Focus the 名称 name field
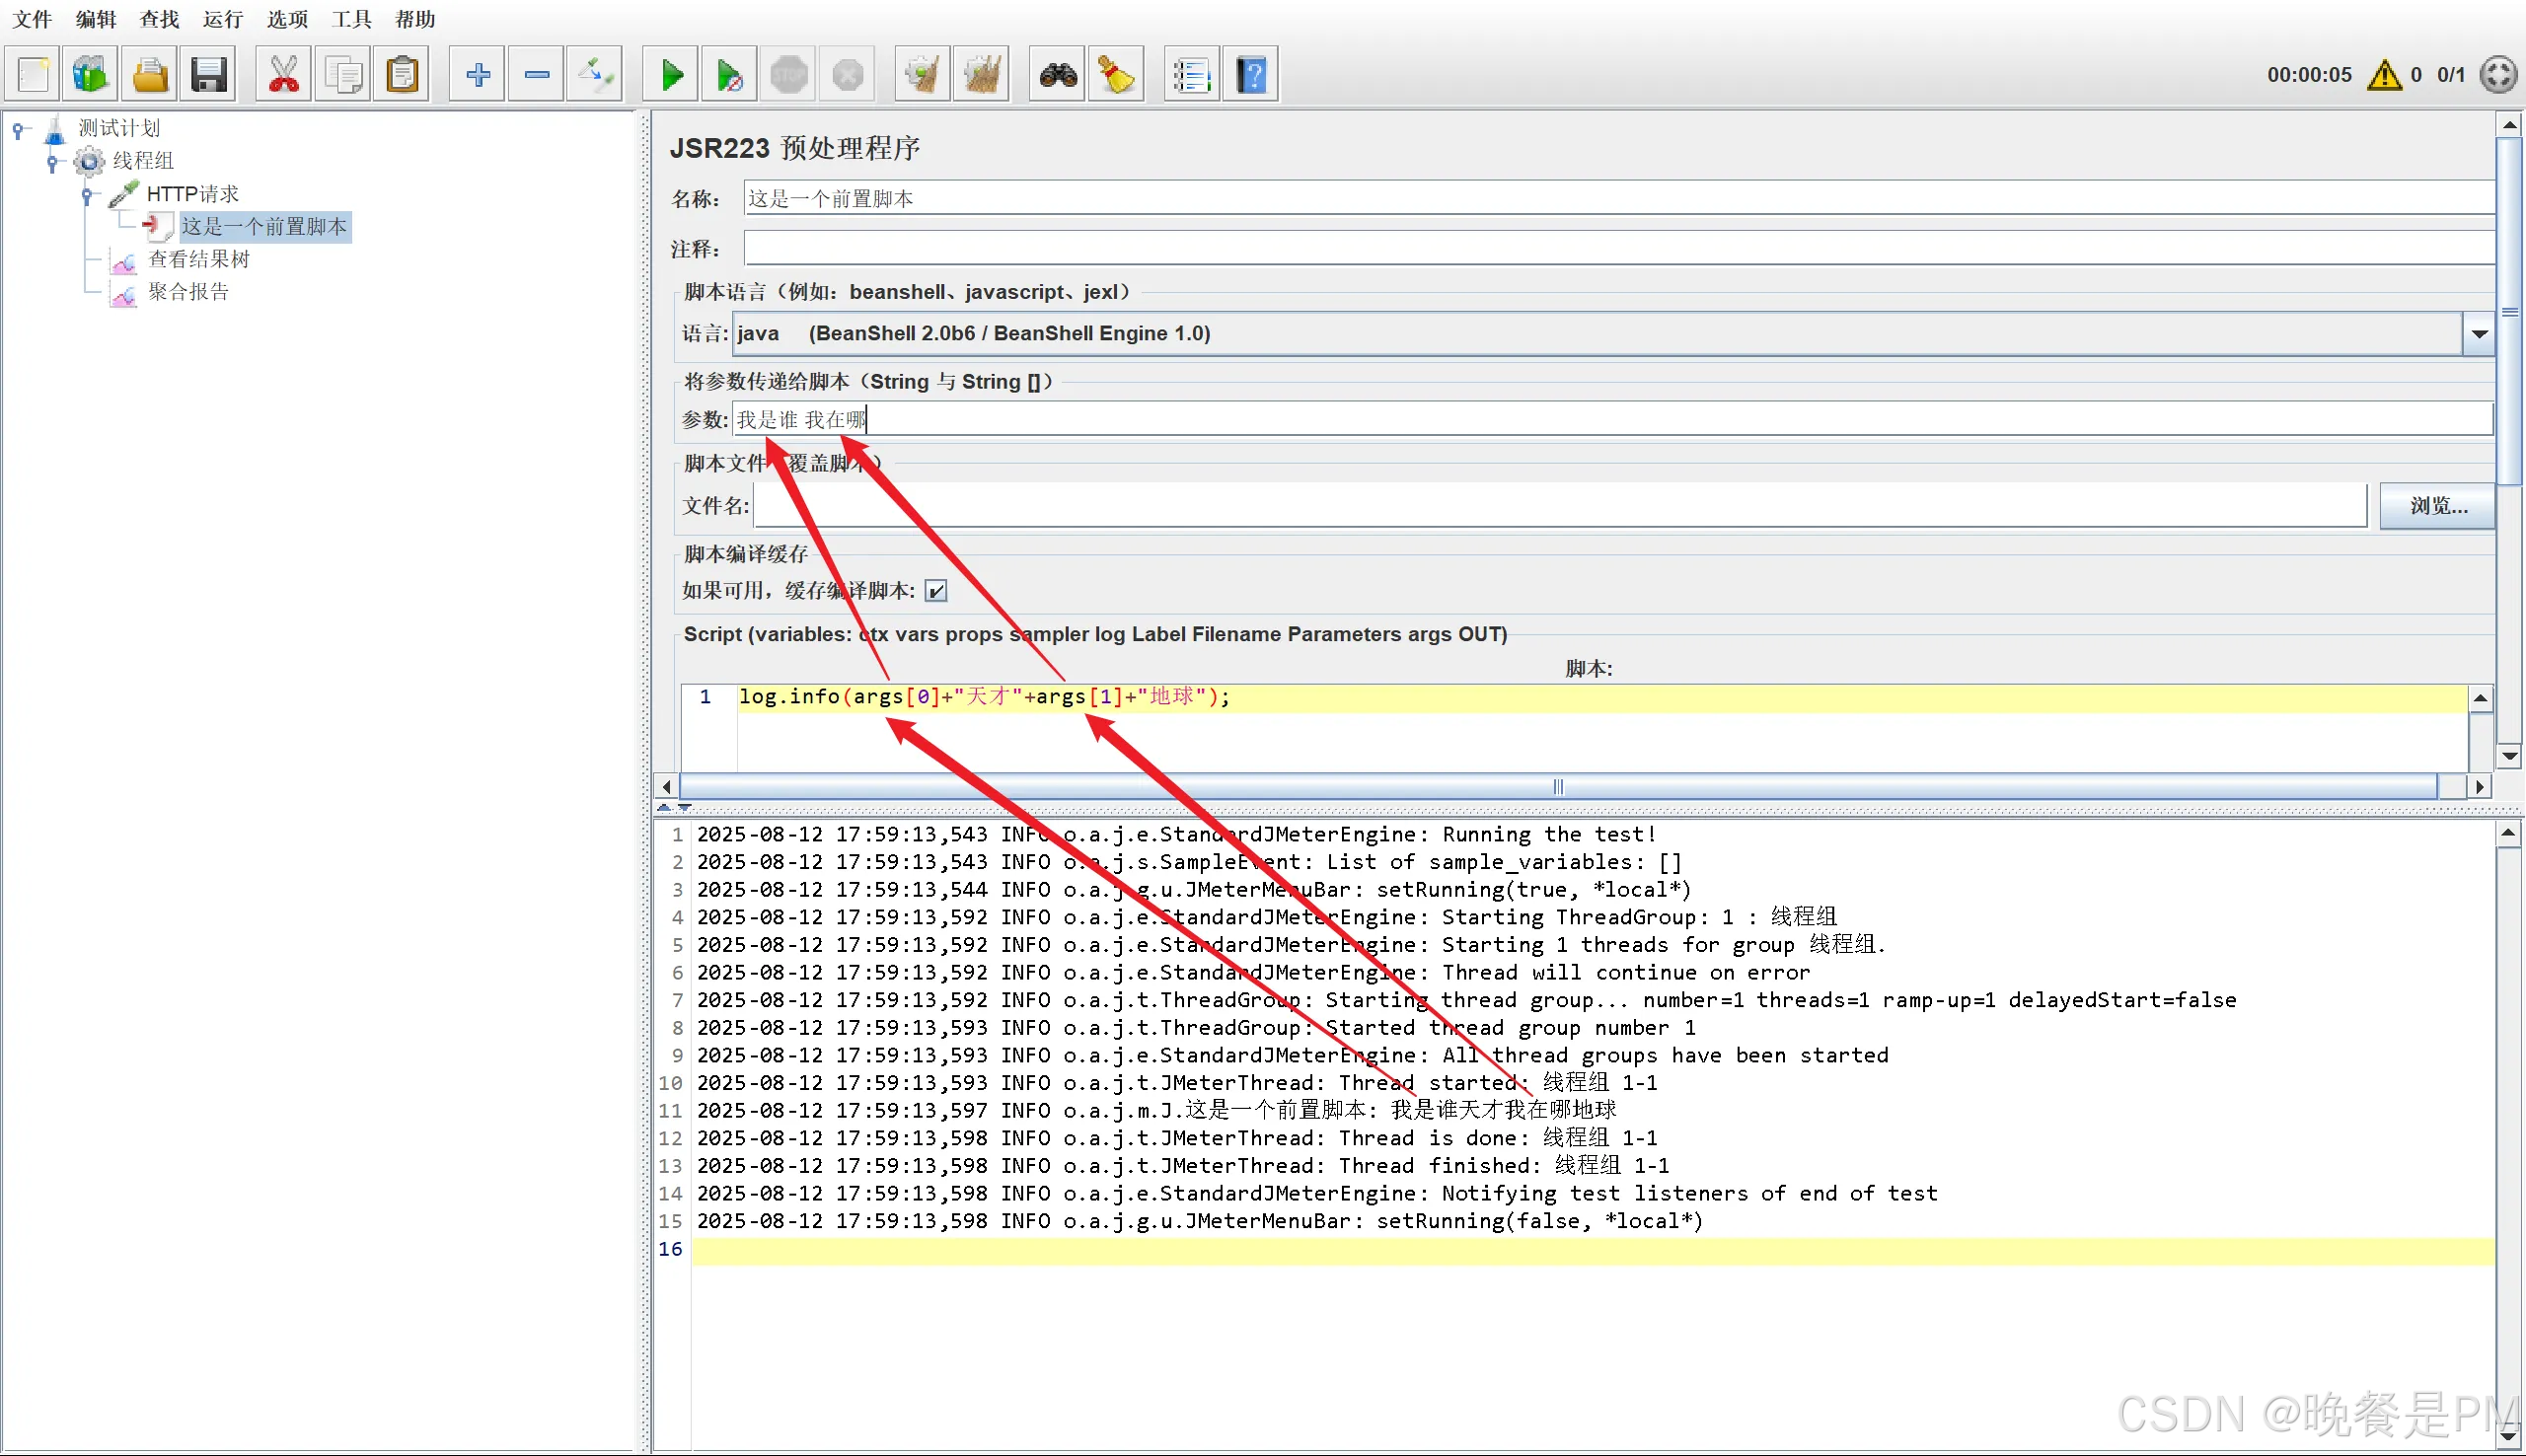This screenshot has width=2526, height=1456. (1619, 199)
